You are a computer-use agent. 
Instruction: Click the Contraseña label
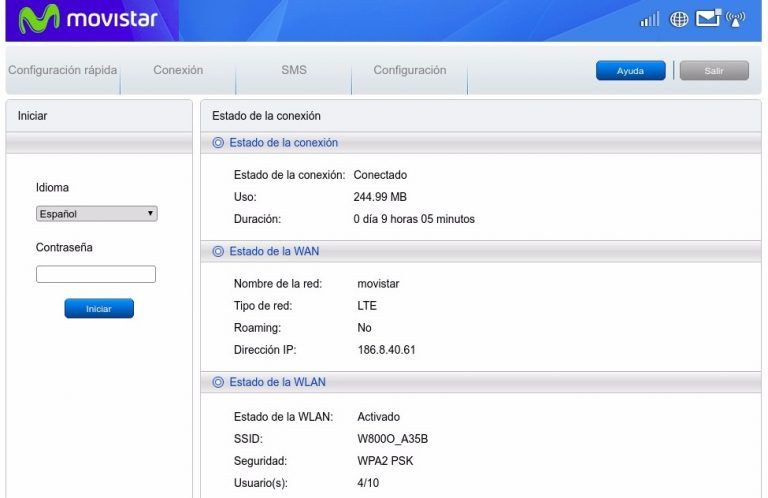tap(64, 247)
